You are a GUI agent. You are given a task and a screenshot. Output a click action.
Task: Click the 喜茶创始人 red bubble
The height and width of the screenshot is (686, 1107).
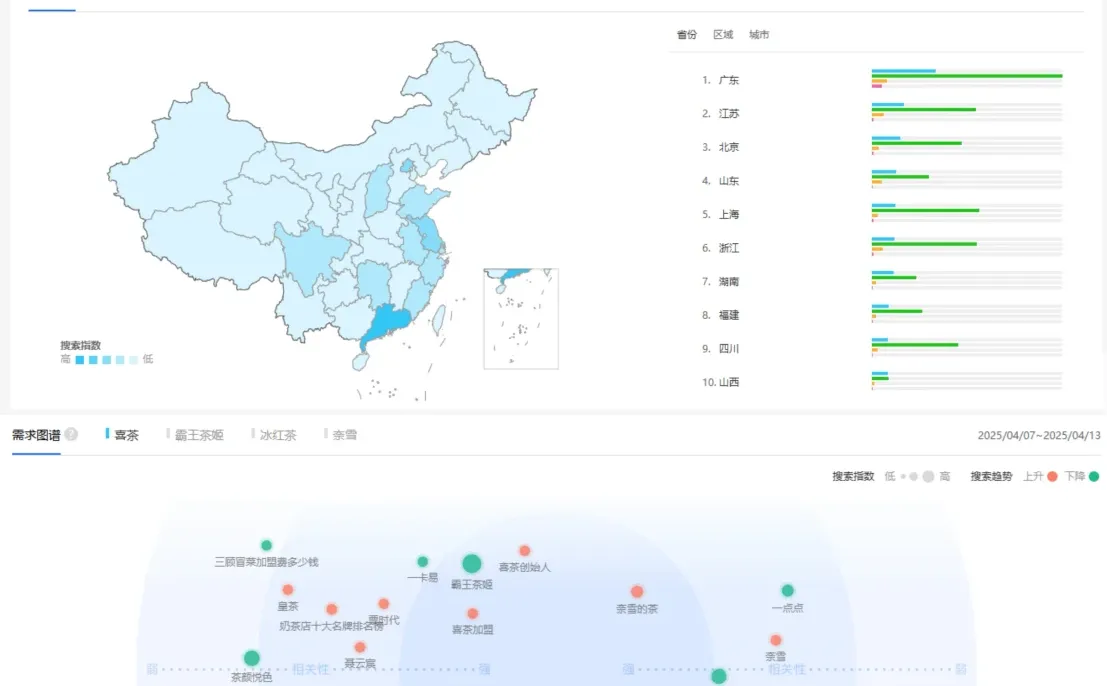(525, 550)
